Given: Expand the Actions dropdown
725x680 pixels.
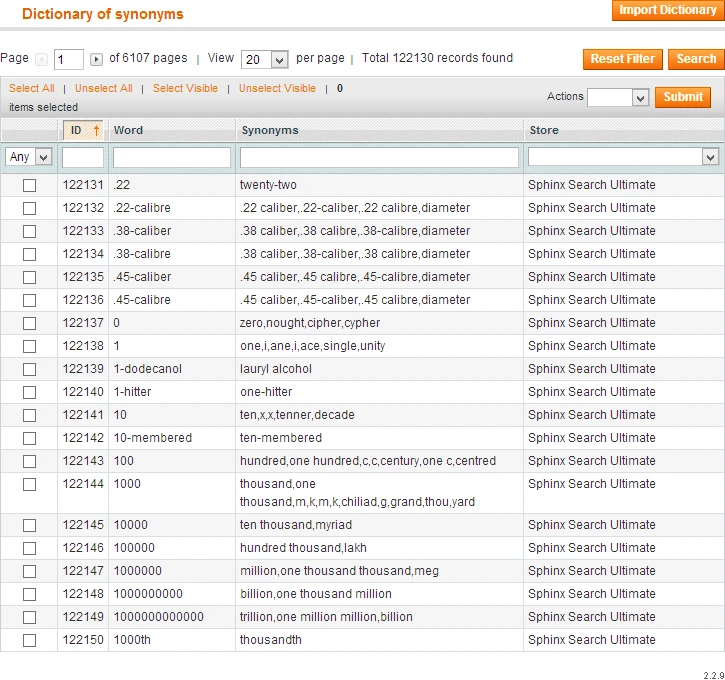Looking at the screenshot, I should click(x=618, y=97).
